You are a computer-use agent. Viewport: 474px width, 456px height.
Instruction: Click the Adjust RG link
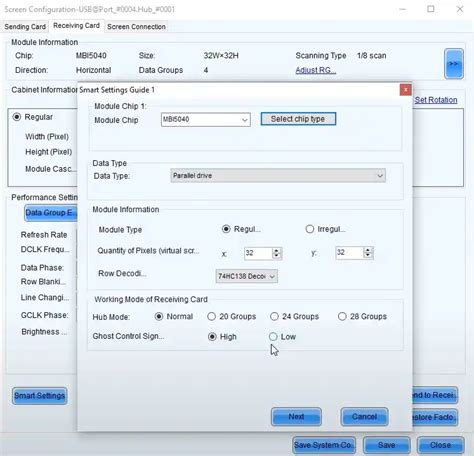316,70
